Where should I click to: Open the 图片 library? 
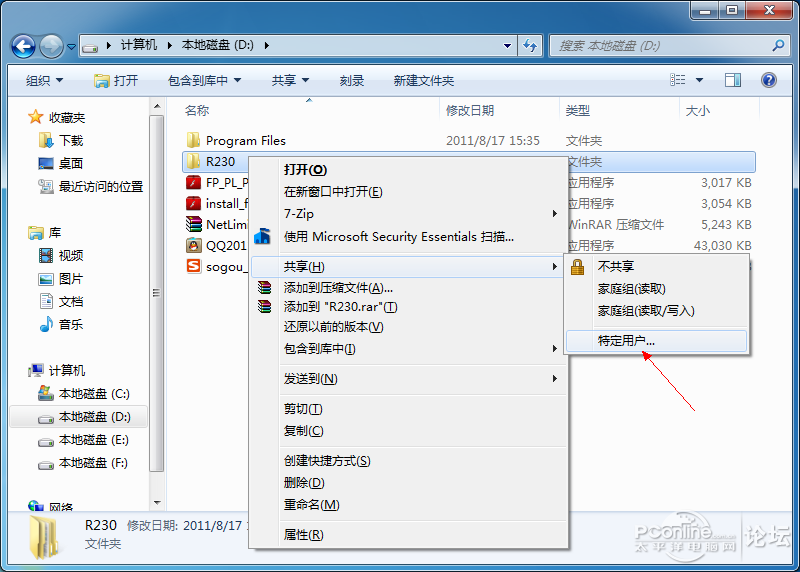coord(71,279)
